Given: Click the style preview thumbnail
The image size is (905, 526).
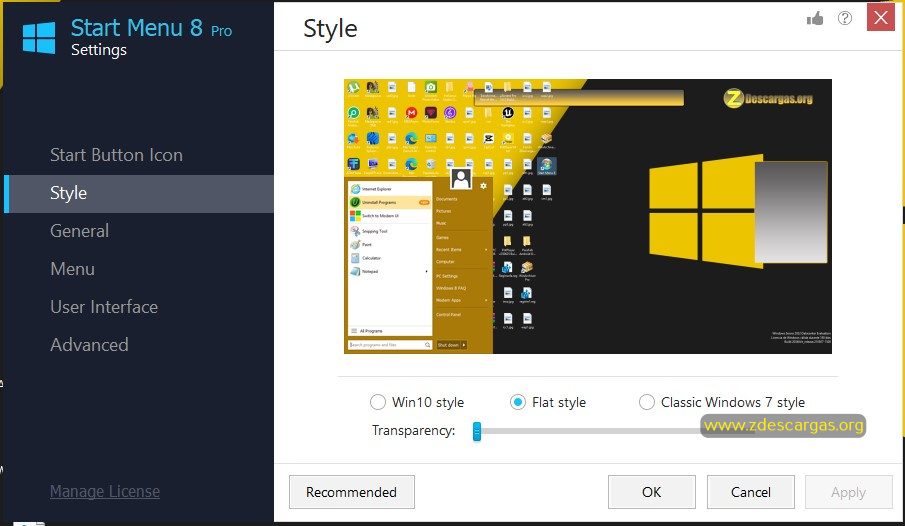Looking at the screenshot, I should pyautogui.click(x=588, y=217).
